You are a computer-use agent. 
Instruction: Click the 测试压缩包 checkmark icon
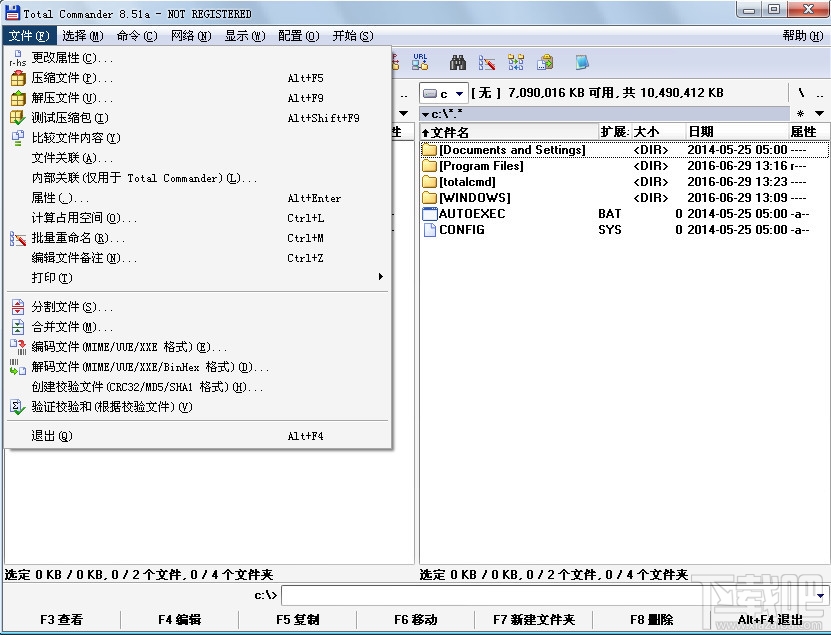click(17, 118)
